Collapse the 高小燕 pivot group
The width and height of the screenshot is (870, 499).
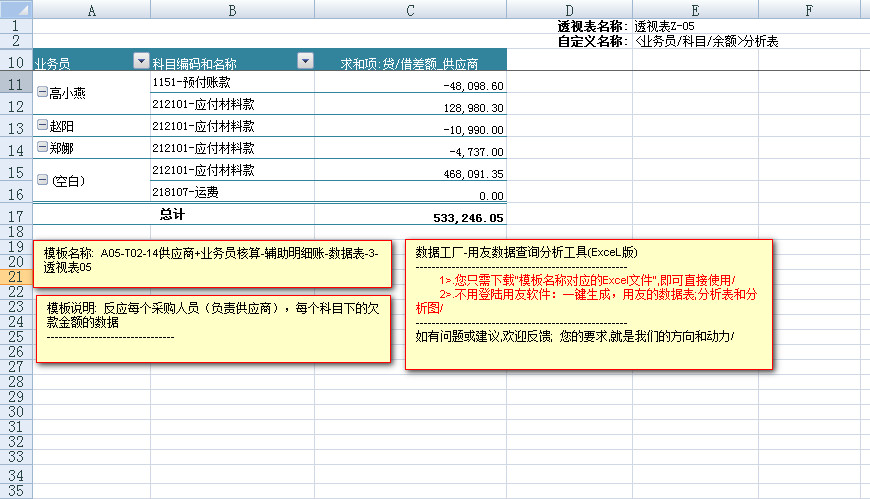pos(41,92)
